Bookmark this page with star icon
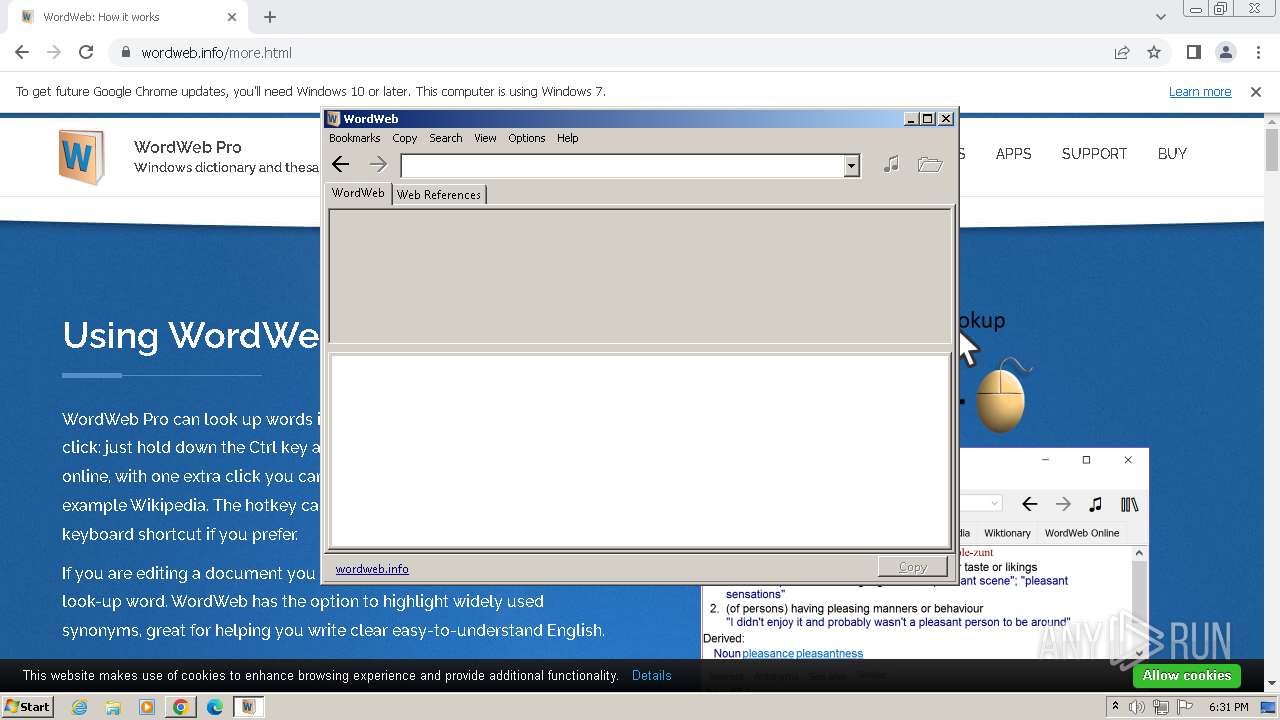Image resolution: width=1280 pixels, height=720 pixels. (x=1154, y=53)
